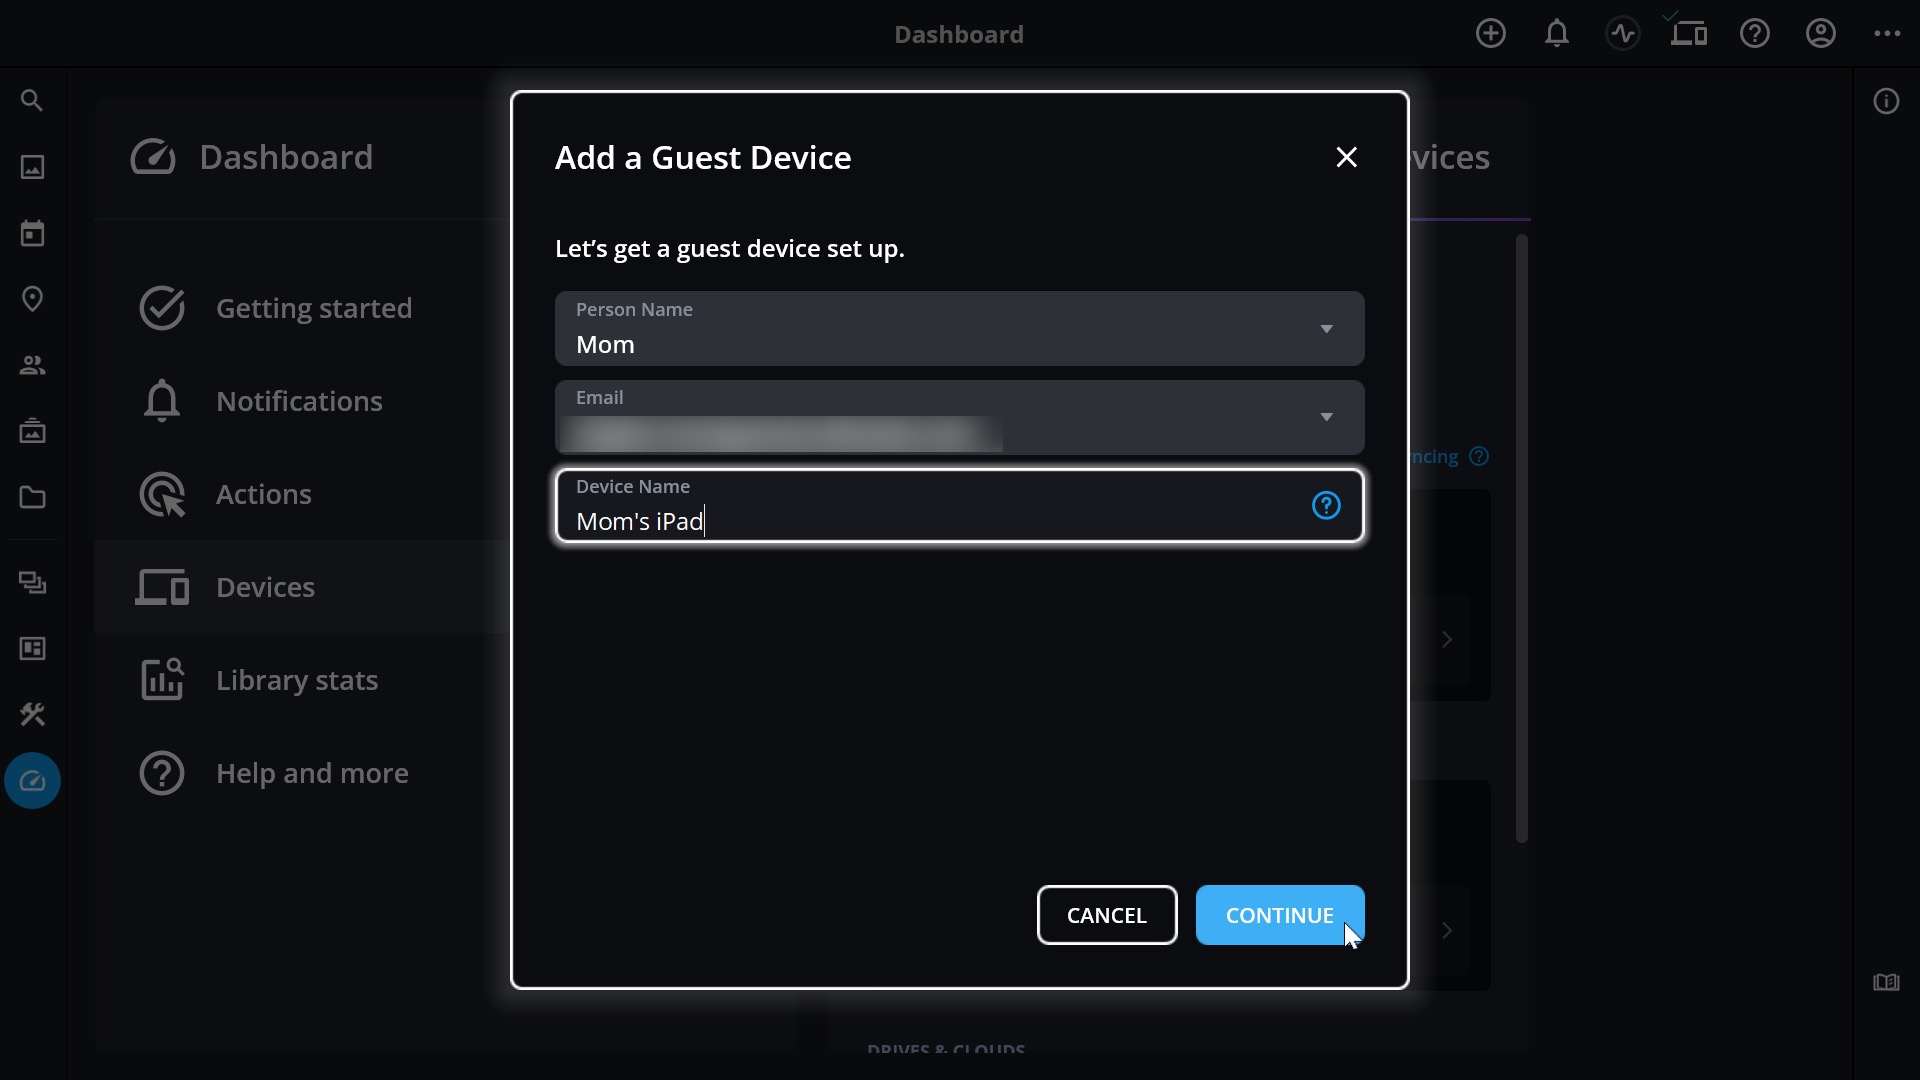Click the Device Name help icon
The width and height of the screenshot is (1920, 1080).
pyautogui.click(x=1326, y=506)
